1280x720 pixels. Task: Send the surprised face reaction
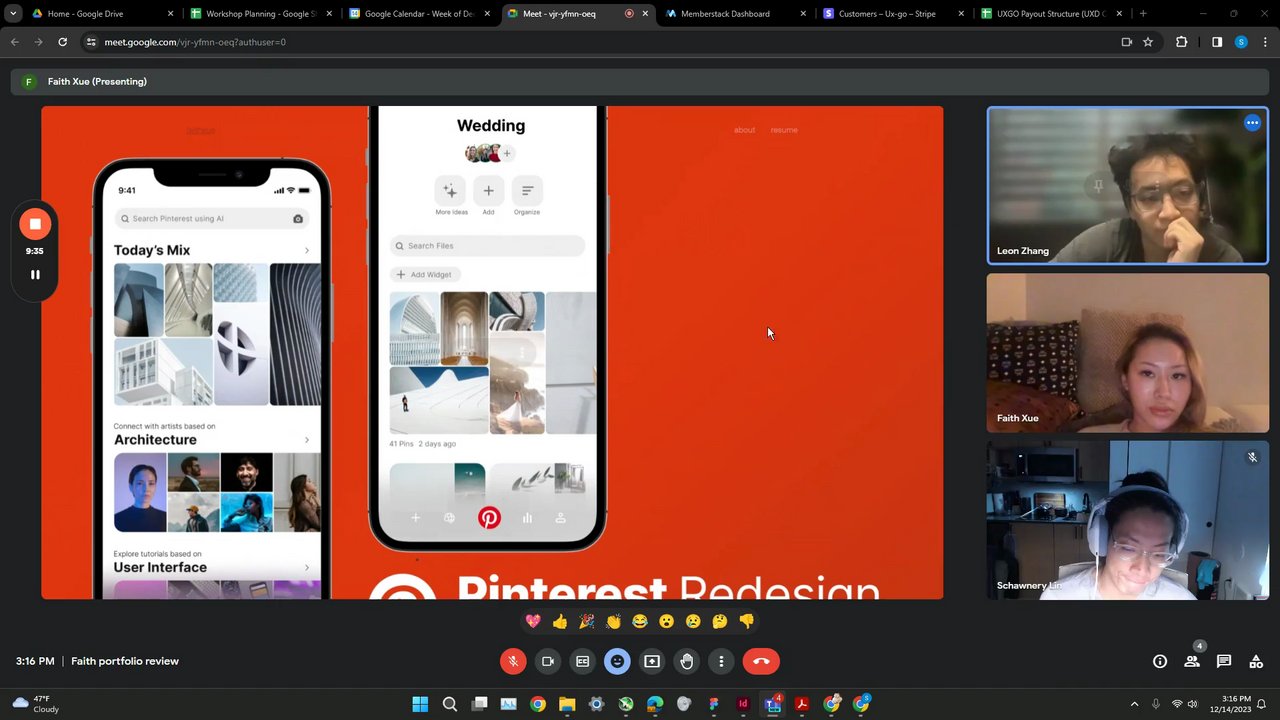666,621
